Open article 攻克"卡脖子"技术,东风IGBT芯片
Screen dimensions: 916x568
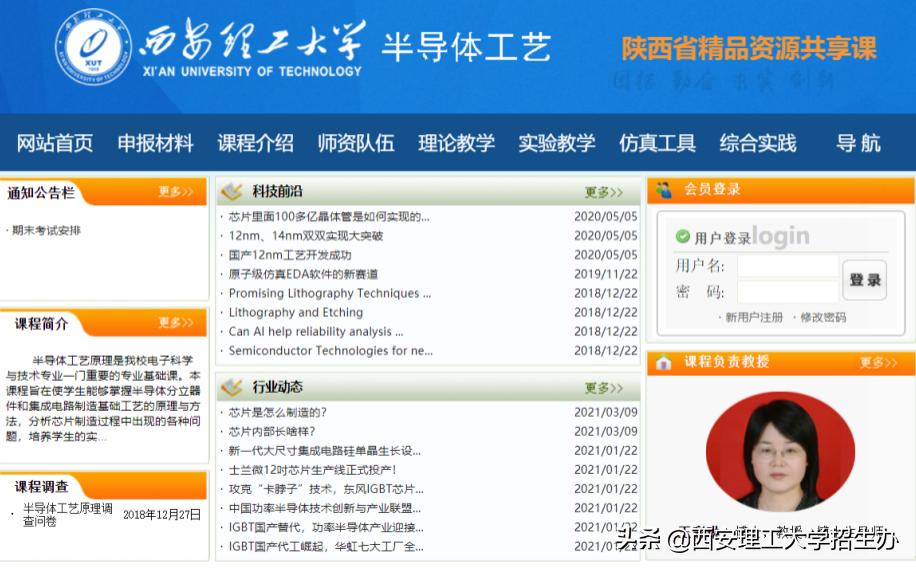[x=326, y=489]
